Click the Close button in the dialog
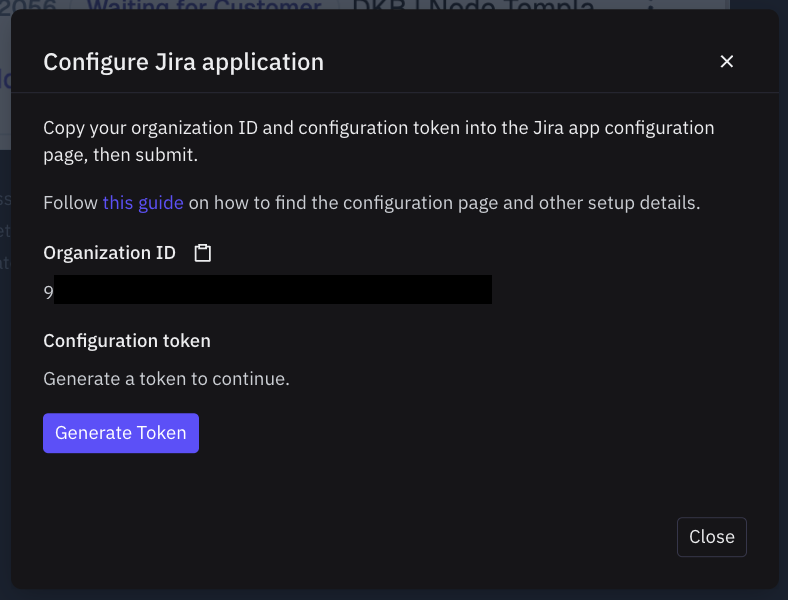The width and height of the screenshot is (788, 600). (x=711, y=537)
